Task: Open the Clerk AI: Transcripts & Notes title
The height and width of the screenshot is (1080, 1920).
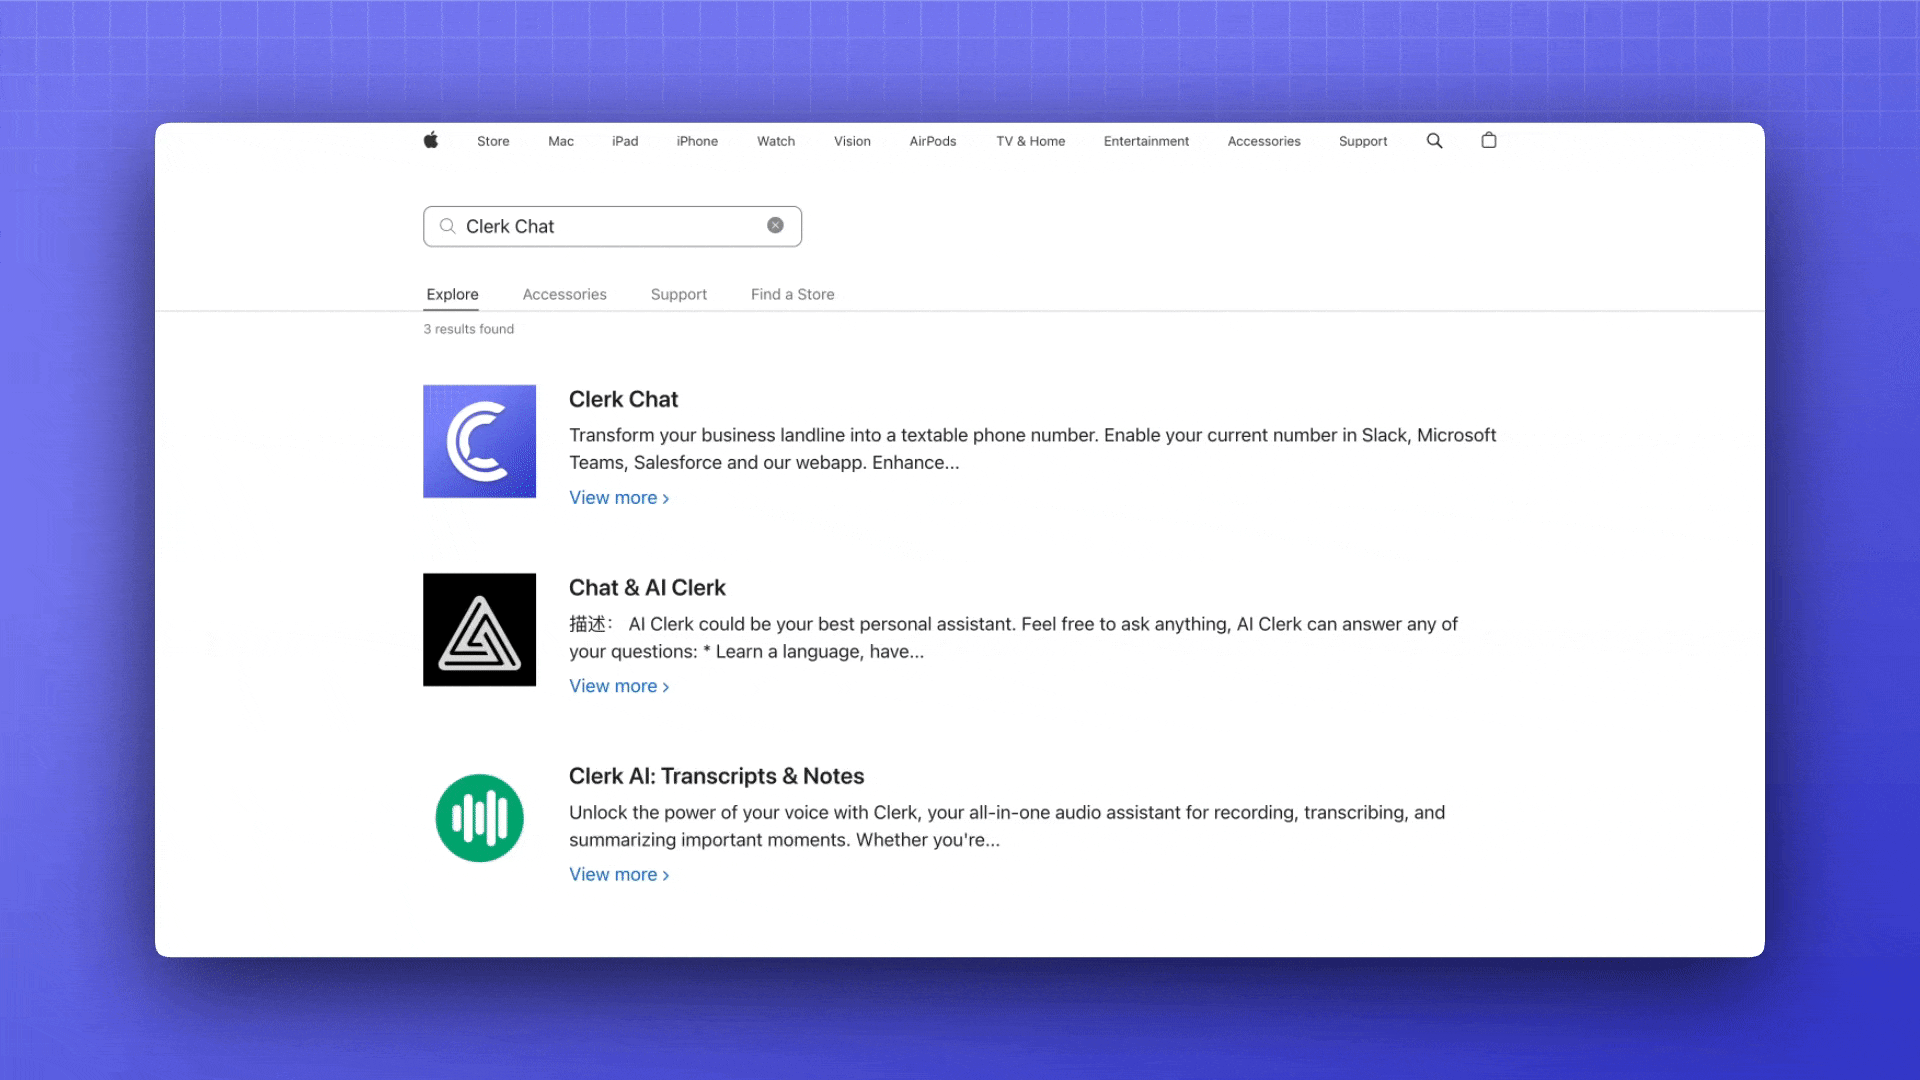Action: click(x=716, y=776)
